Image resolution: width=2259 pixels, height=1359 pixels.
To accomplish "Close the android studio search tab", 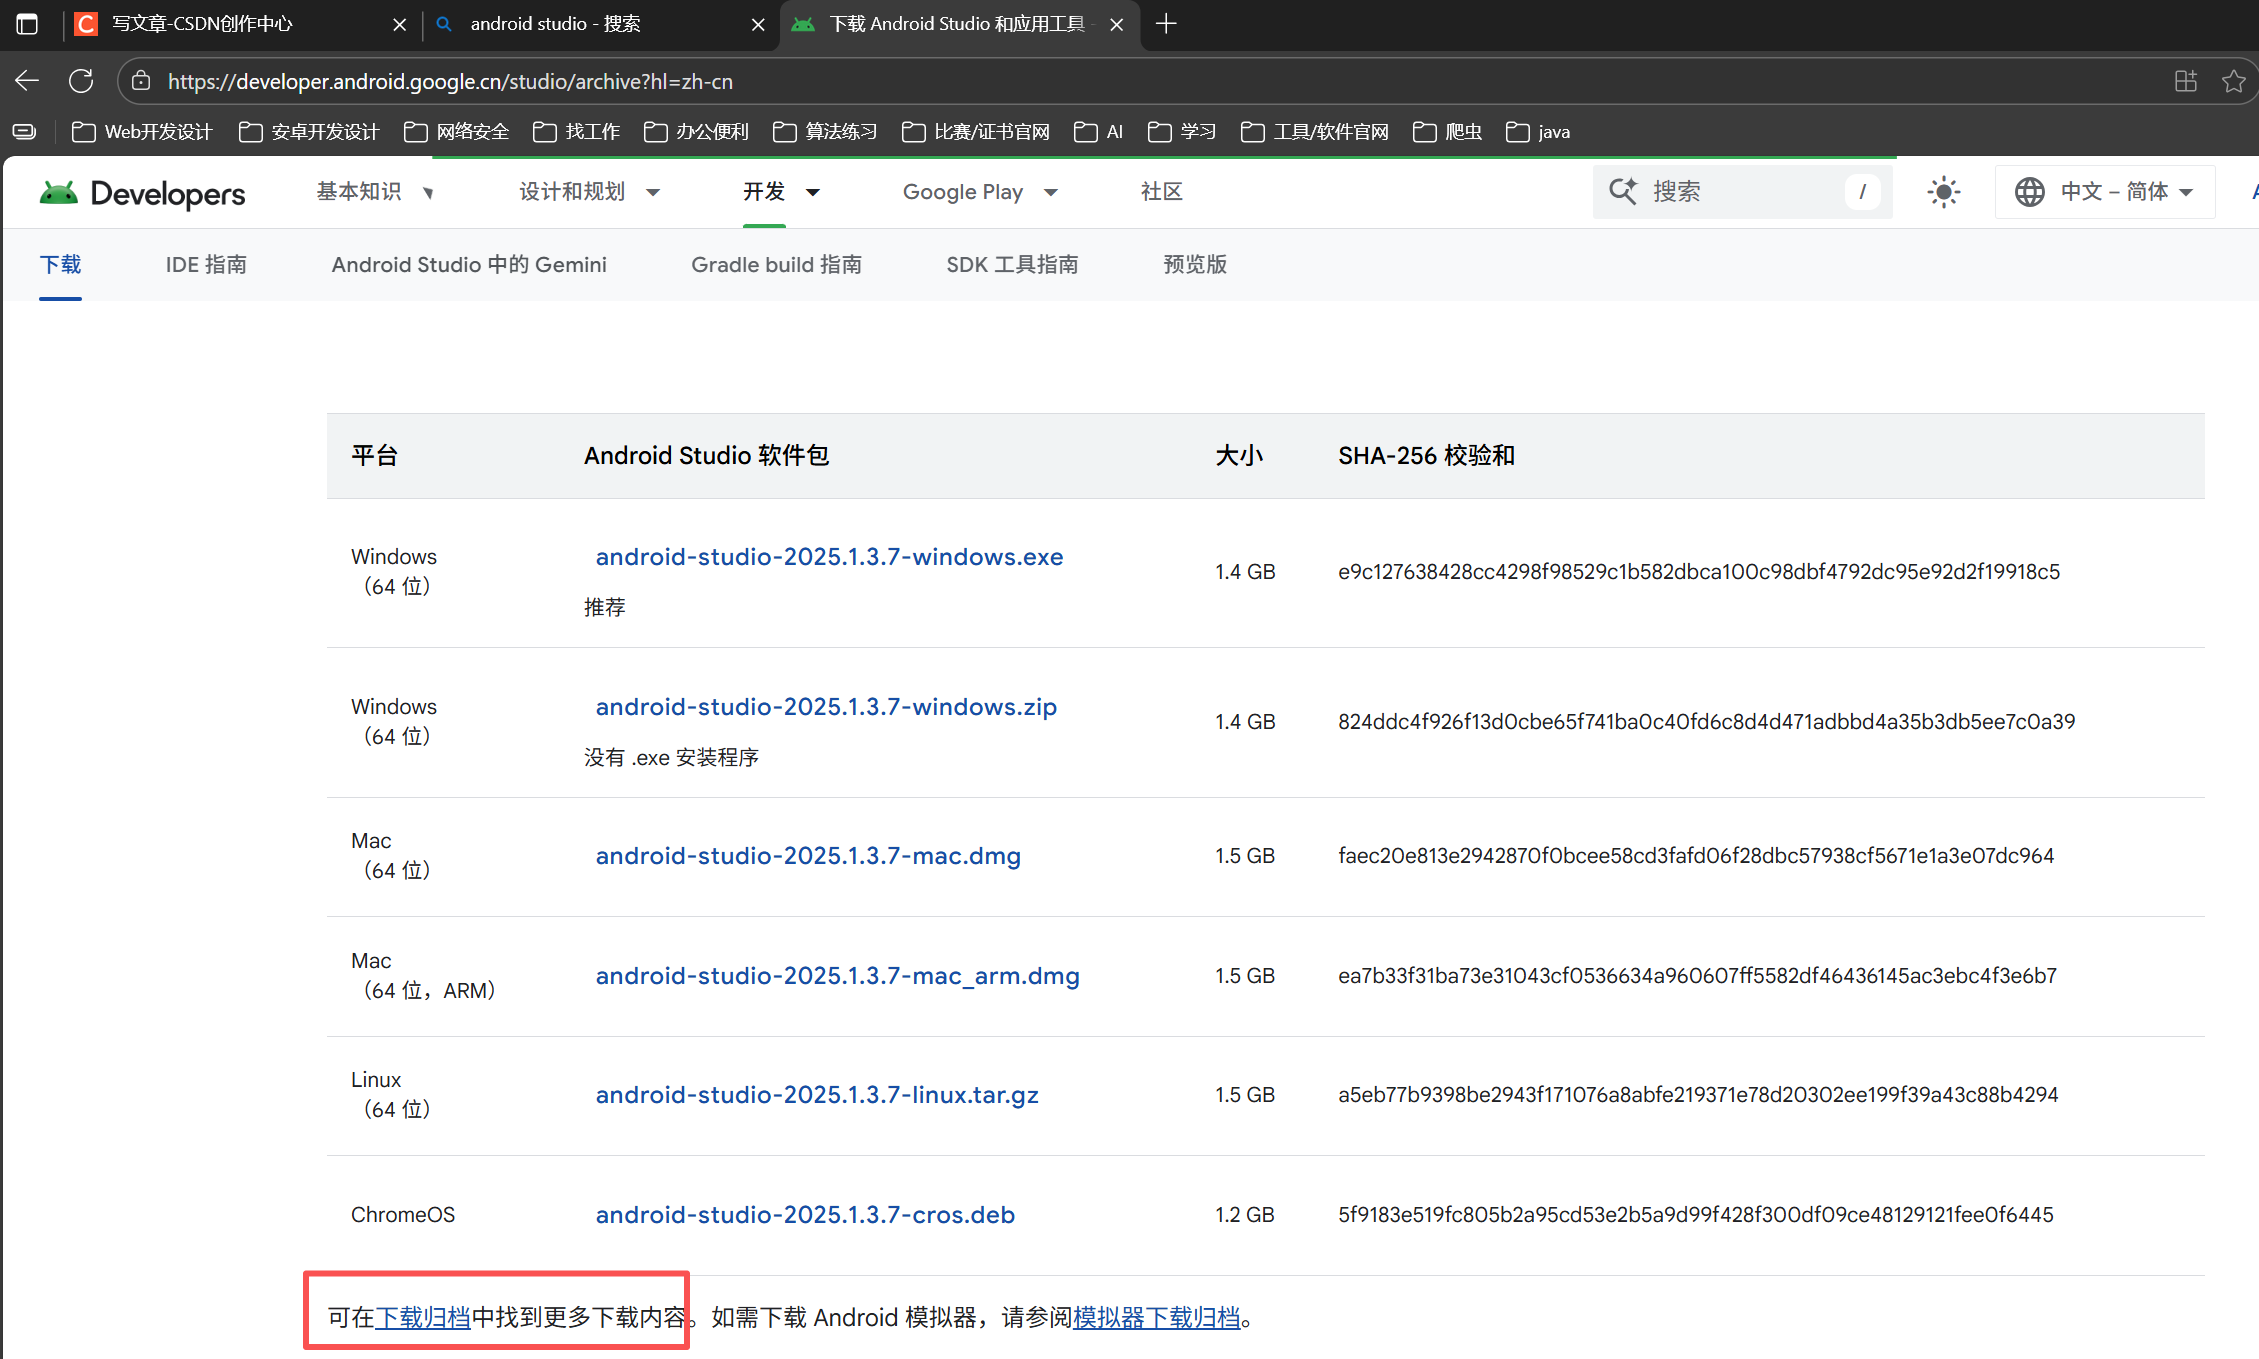I will pos(758,24).
